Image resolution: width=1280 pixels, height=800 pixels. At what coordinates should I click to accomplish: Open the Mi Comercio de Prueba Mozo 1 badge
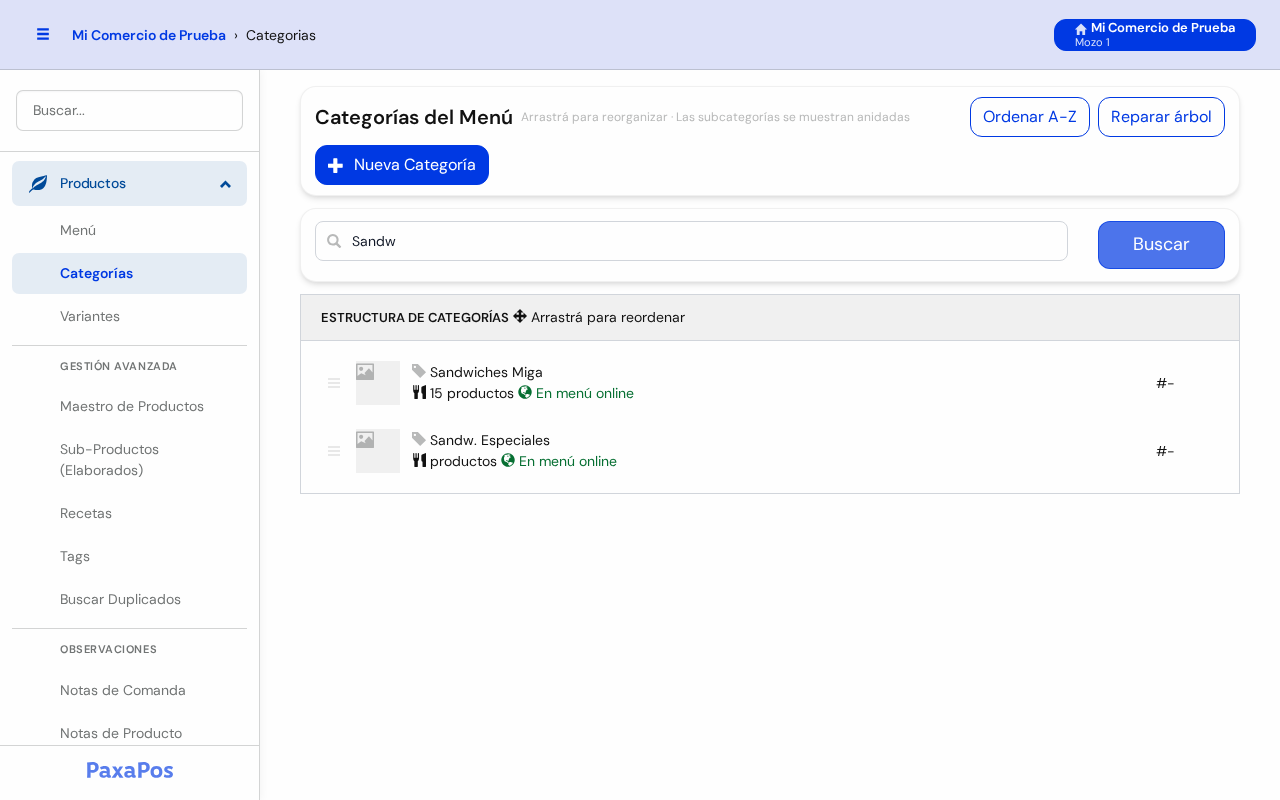tap(1155, 35)
